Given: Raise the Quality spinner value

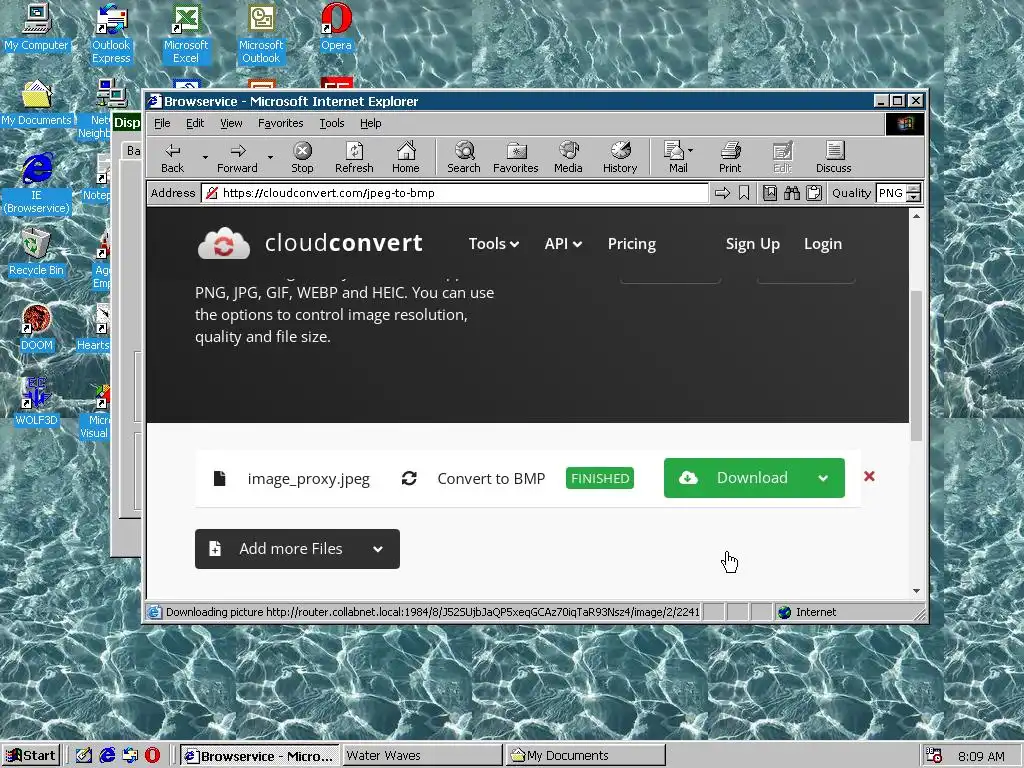Looking at the screenshot, I should tap(914, 189).
